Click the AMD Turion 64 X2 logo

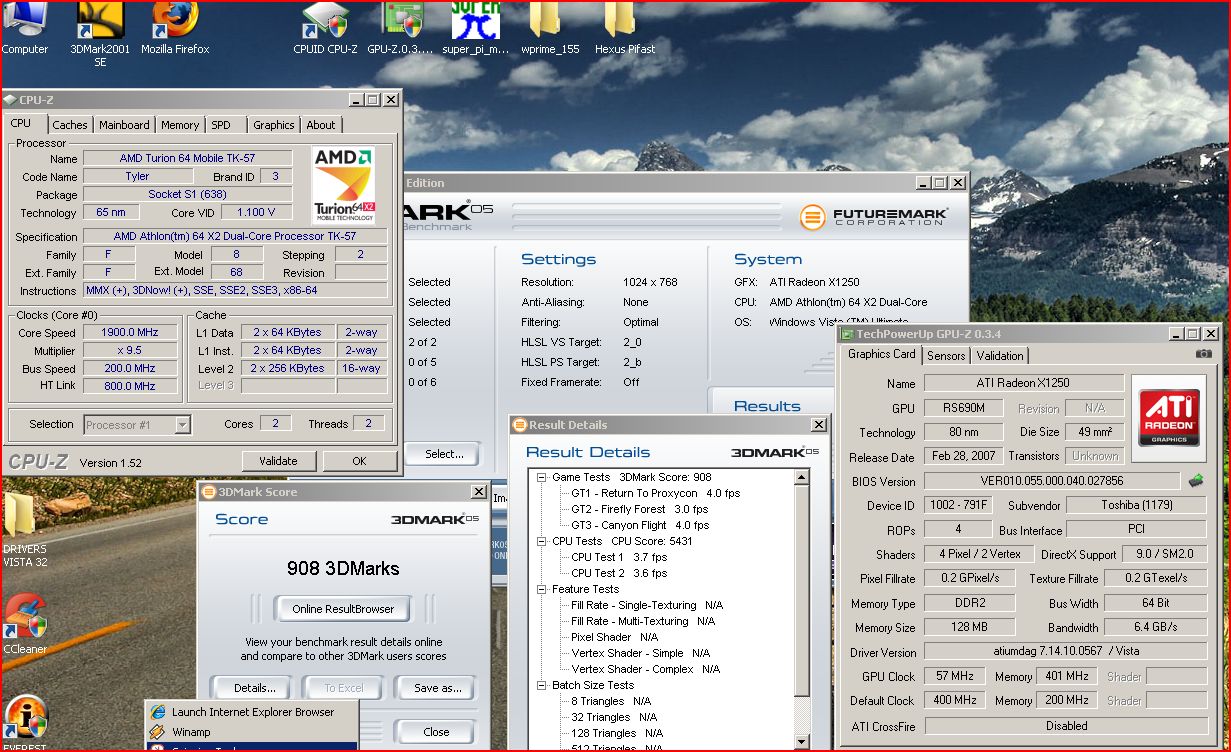tap(344, 186)
